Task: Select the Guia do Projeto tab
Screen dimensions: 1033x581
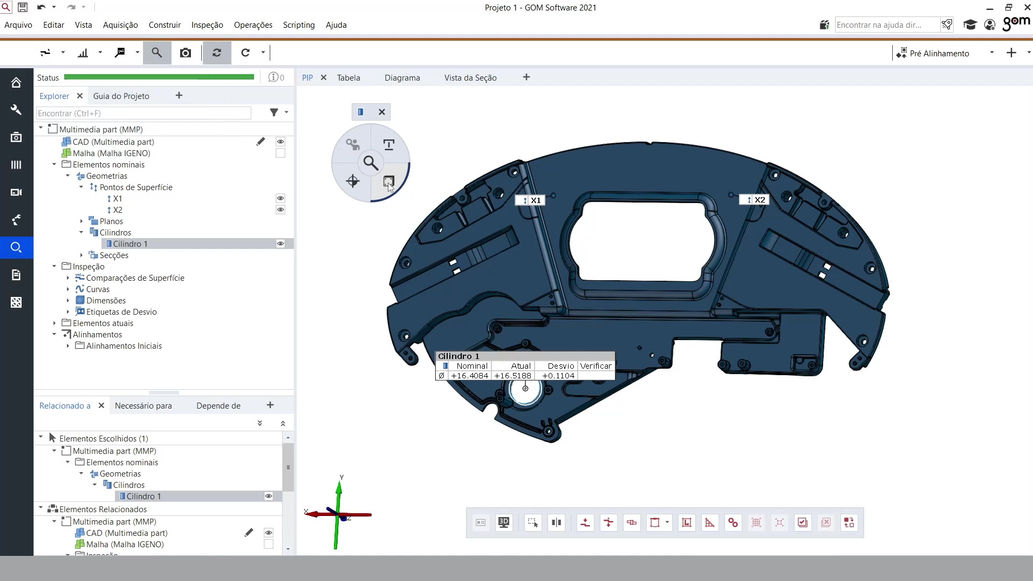Action: pos(121,96)
